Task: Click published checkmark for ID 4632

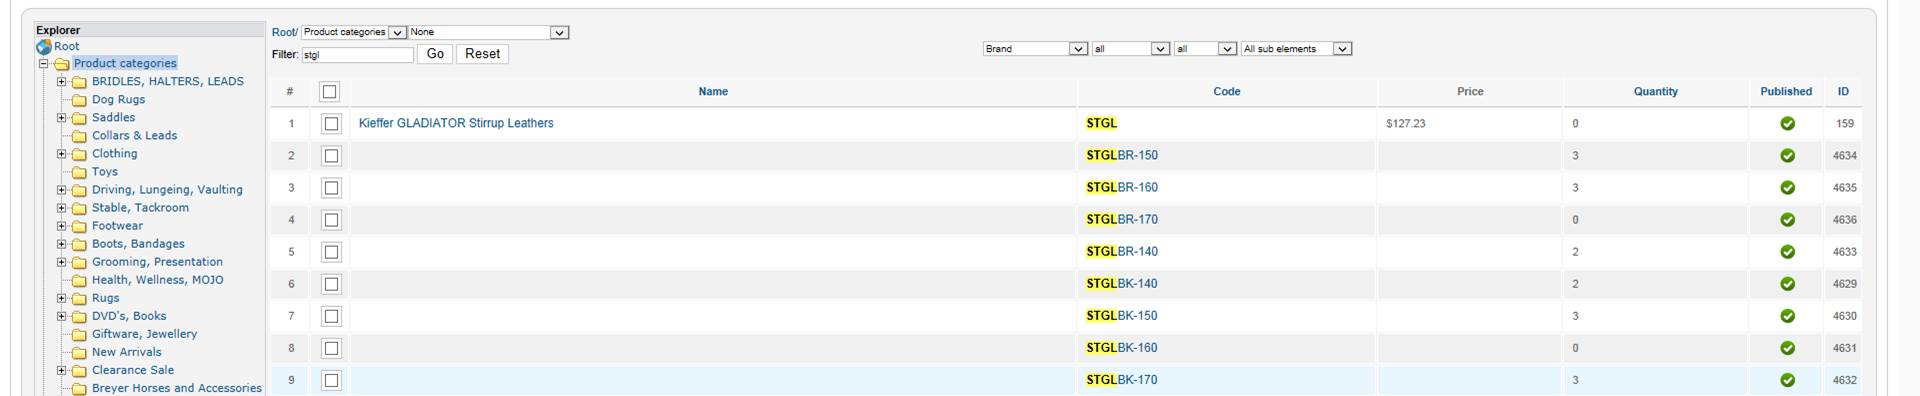Action: pos(1787,380)
